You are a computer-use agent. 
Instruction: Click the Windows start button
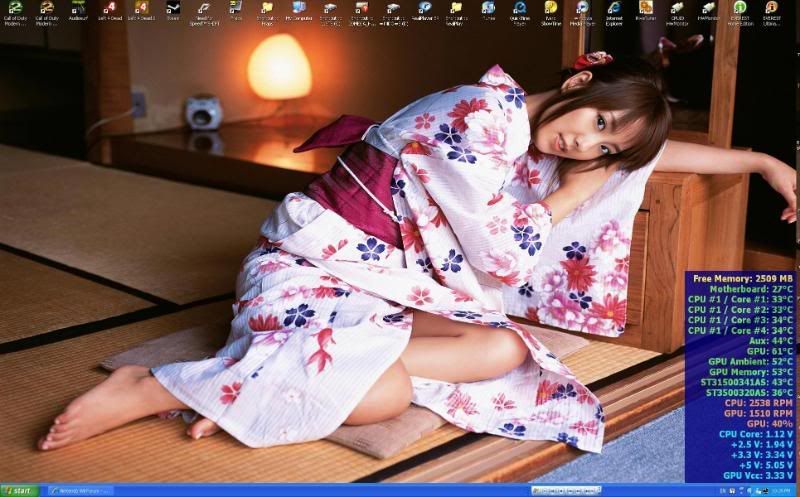click(x=20, y=491)
